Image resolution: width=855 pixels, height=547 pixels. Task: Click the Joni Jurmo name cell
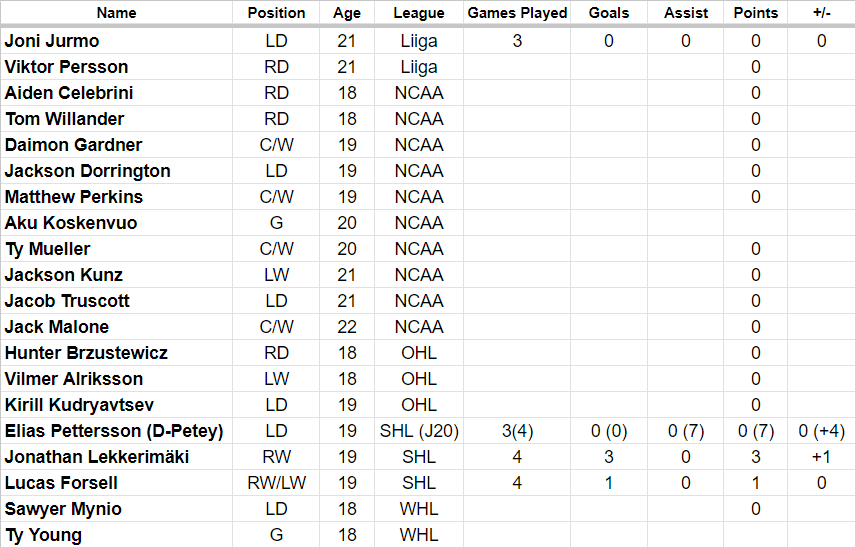(52, 41)
